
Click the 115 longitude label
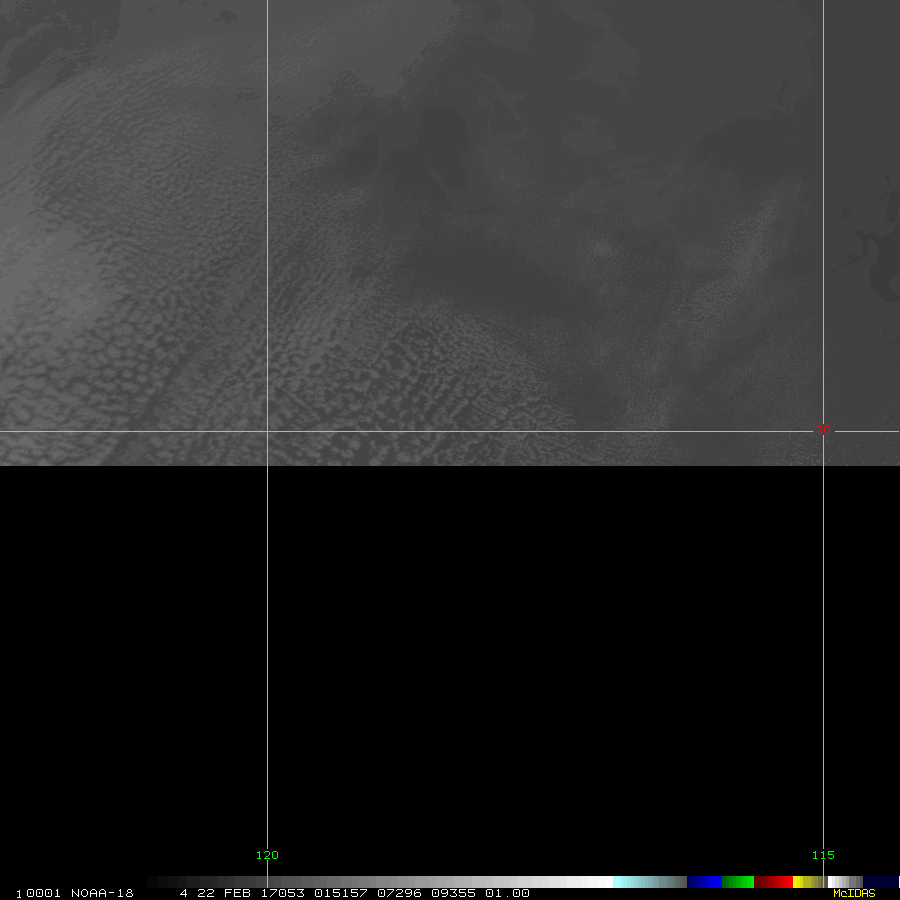[823, 855]
